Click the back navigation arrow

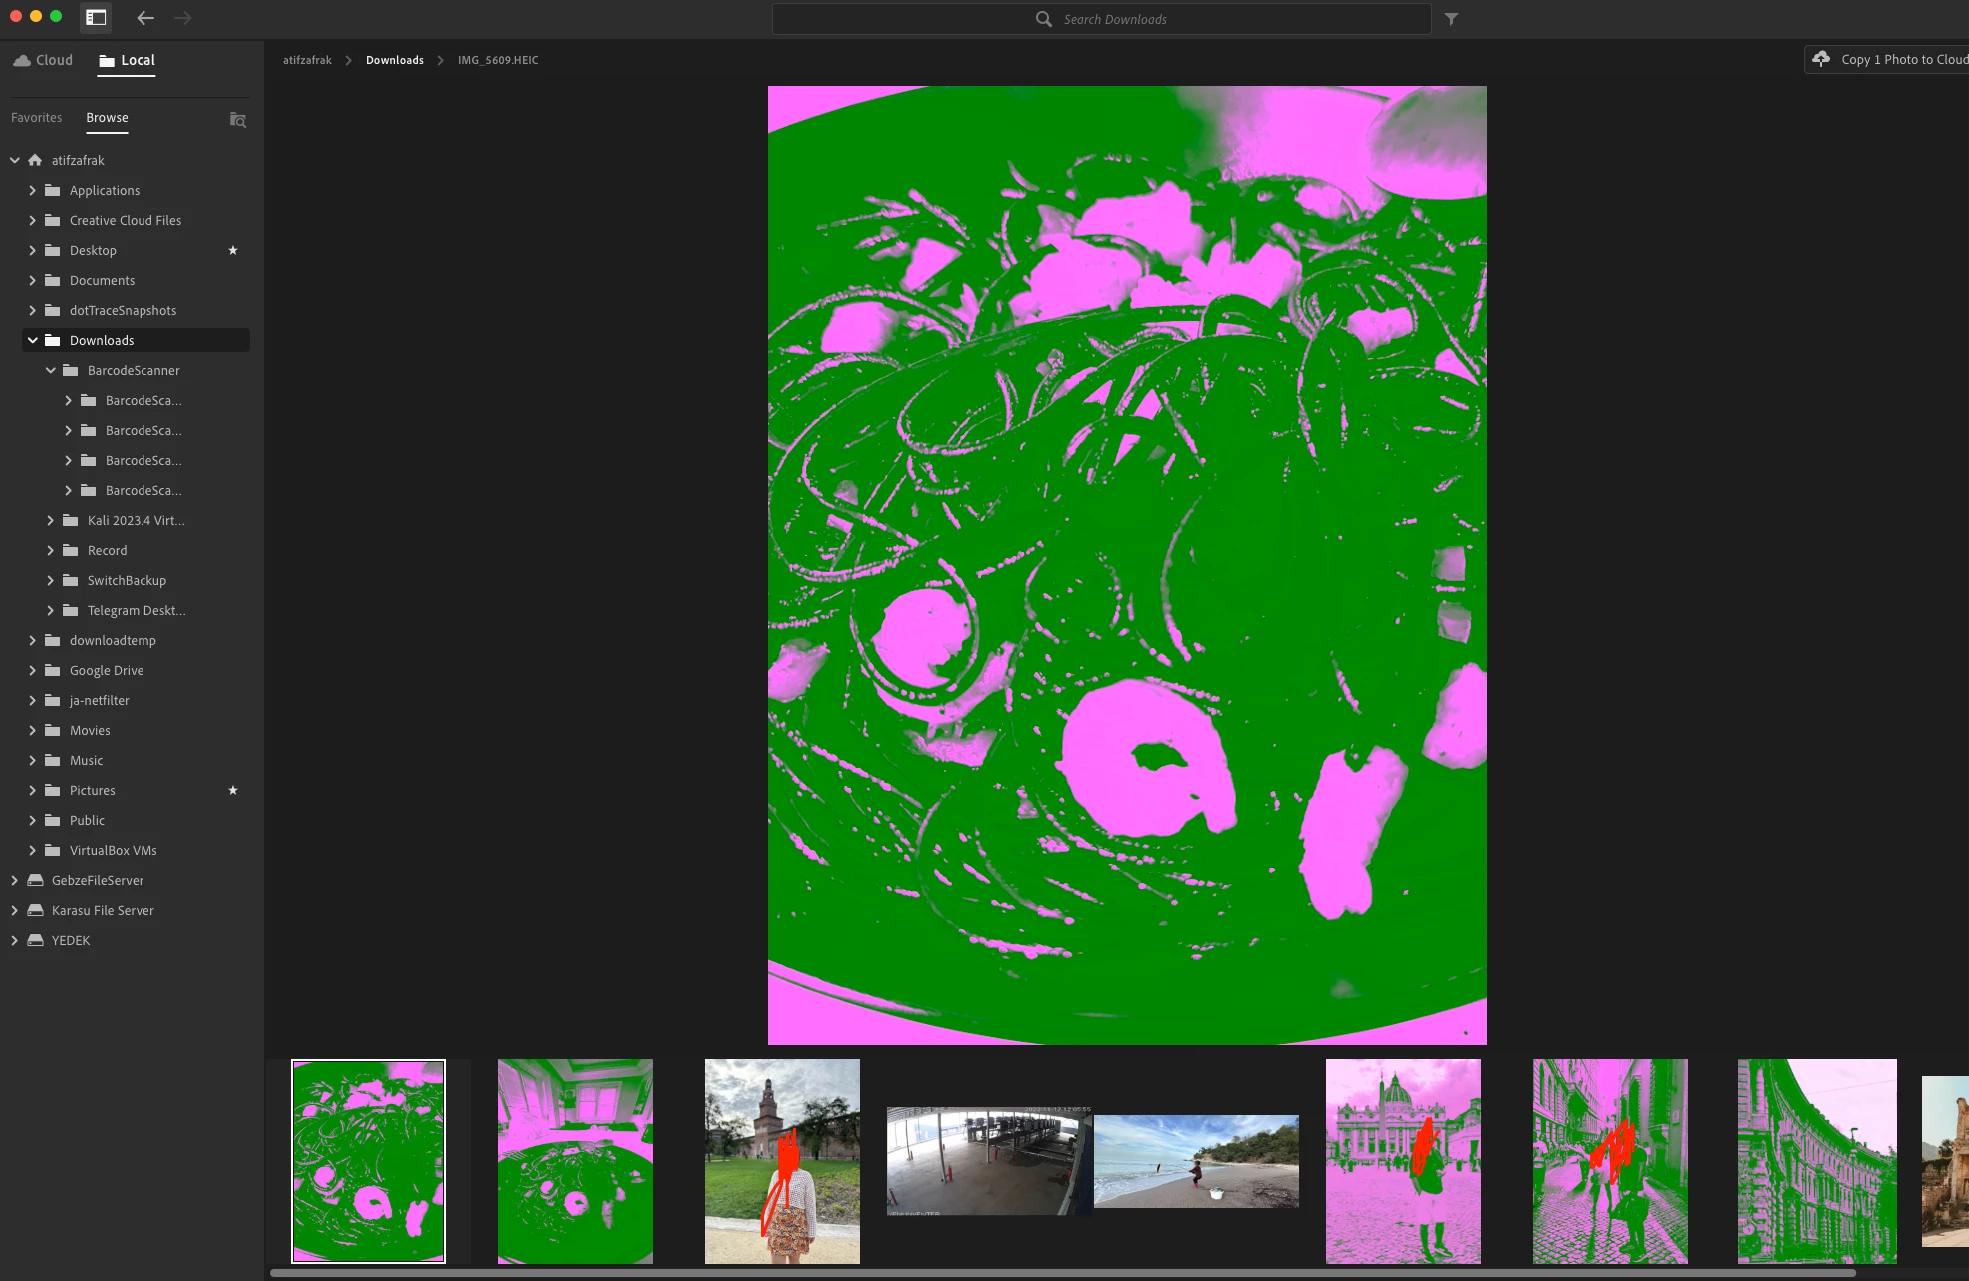pos(146,18)
